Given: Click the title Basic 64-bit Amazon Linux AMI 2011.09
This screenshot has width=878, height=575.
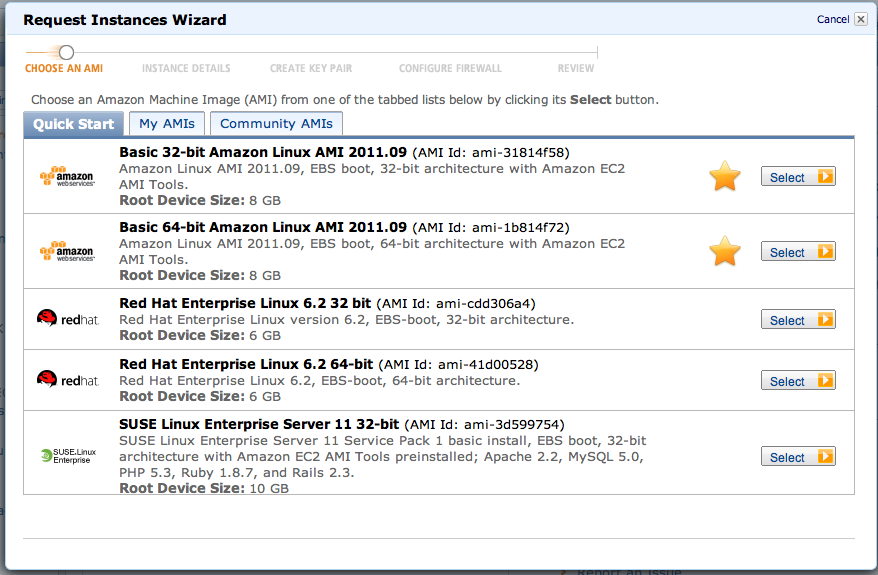Looking at the screenshot, I should 263,227.
